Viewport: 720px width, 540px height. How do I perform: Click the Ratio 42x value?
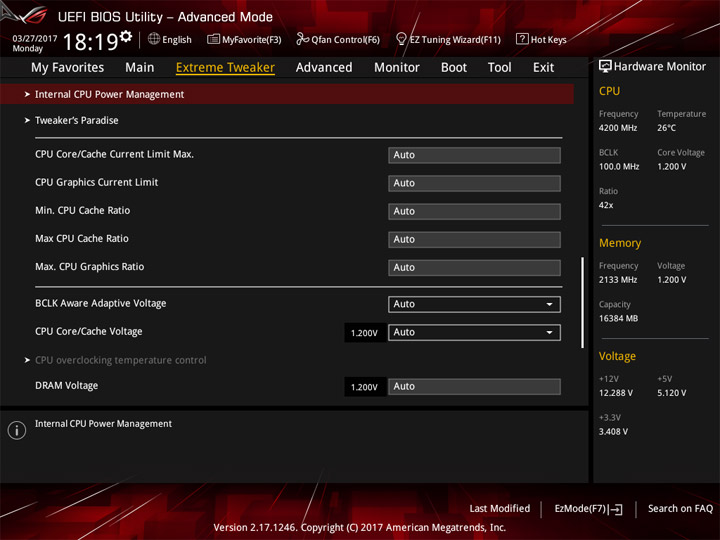point(606,205)
